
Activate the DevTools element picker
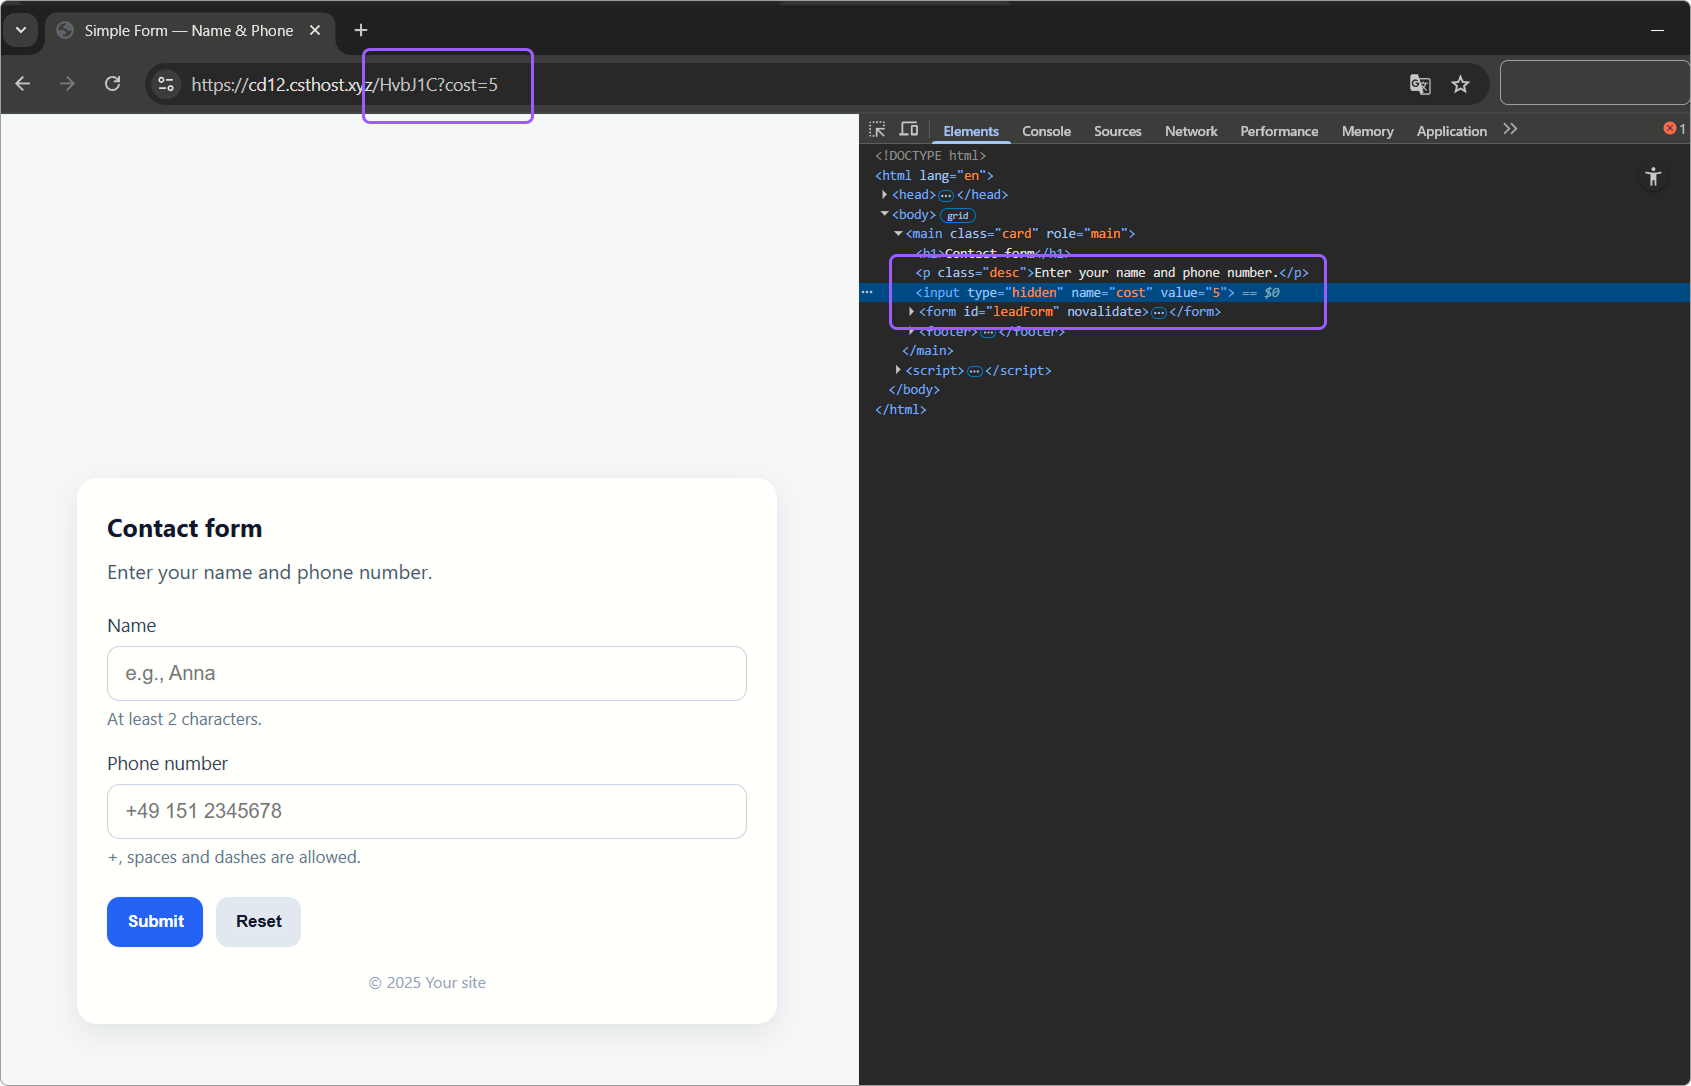[877, 129]
